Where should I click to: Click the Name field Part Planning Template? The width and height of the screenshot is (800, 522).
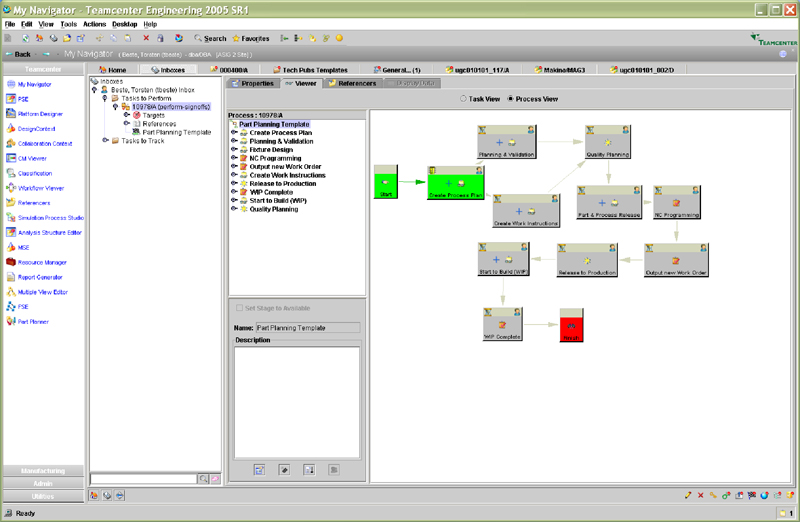(308, 328)
